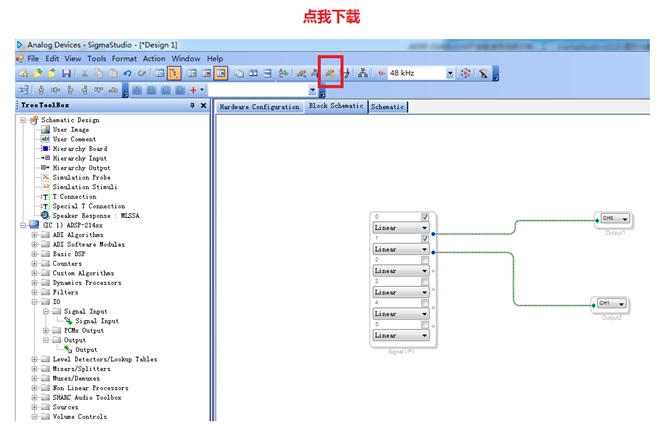Select T Connection tree item

pos(74,197)
